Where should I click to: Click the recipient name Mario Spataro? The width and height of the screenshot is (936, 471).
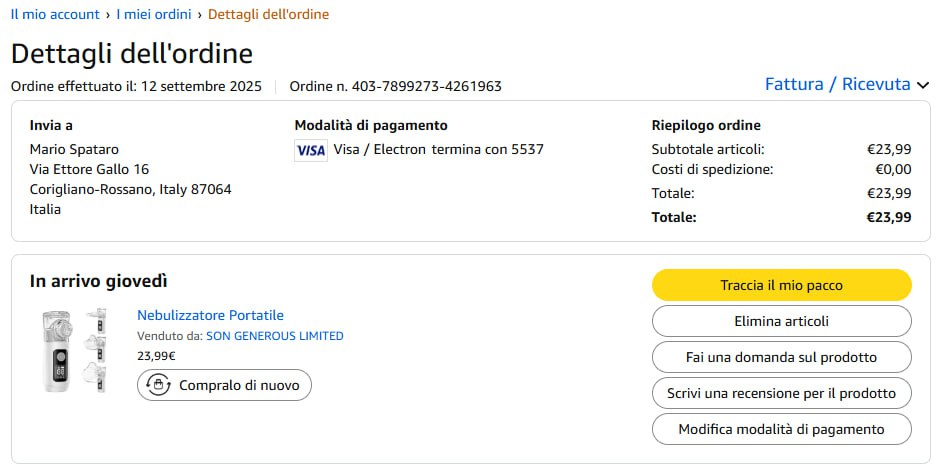74,149
